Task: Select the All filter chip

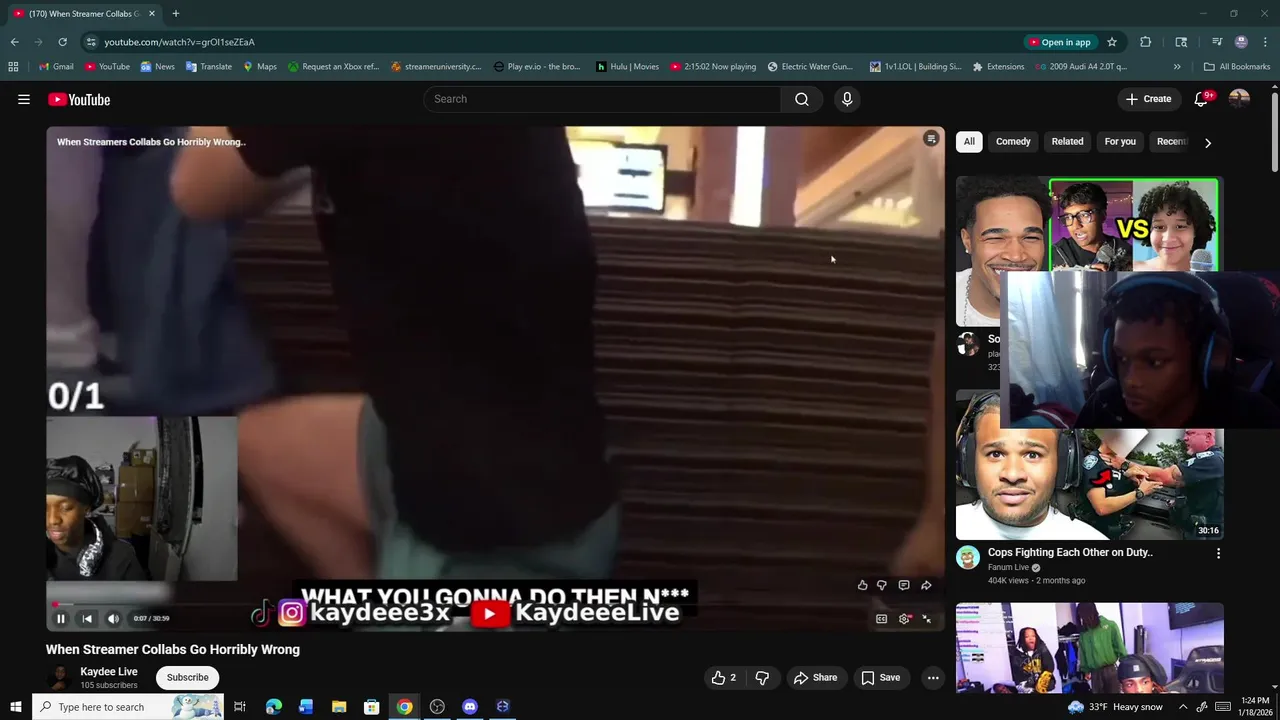Action: pos(969,142)
